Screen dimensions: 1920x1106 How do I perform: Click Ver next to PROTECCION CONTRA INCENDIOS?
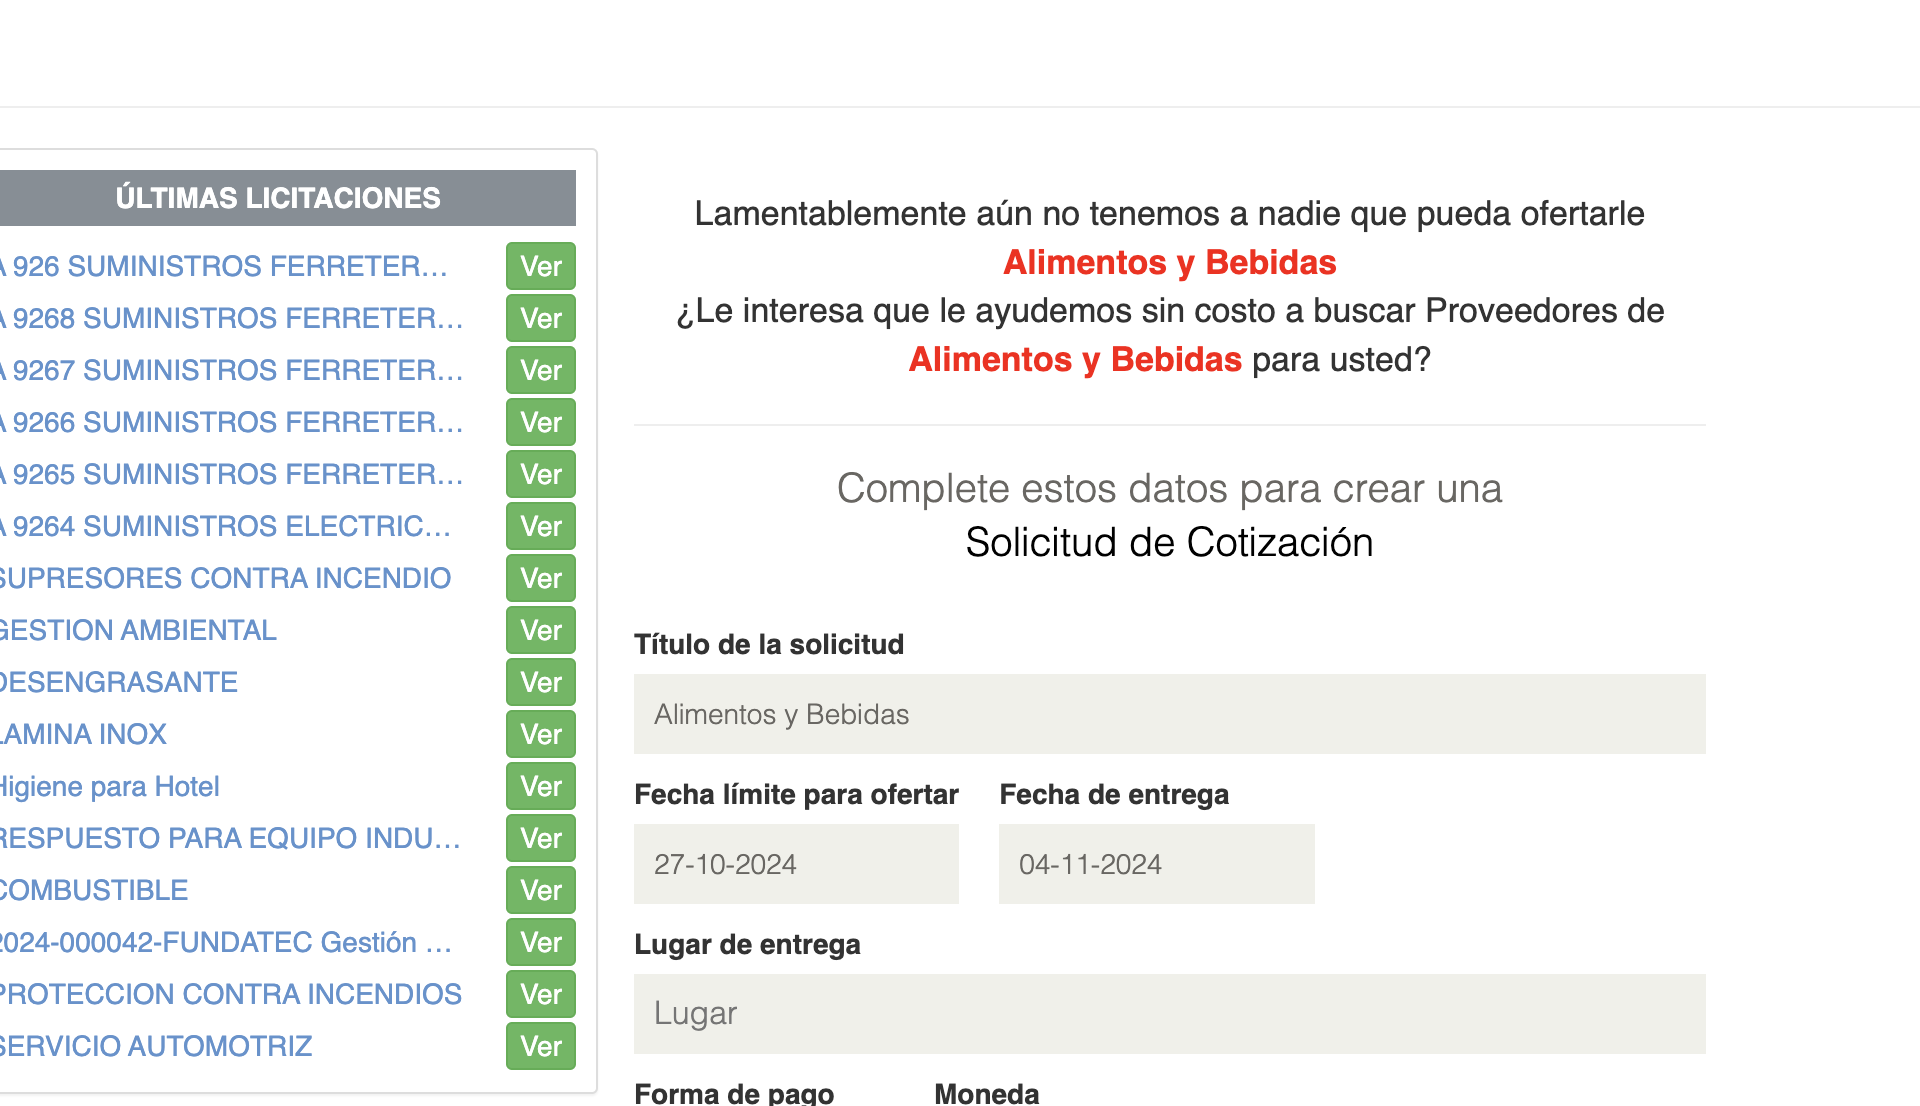click(540, 995)
